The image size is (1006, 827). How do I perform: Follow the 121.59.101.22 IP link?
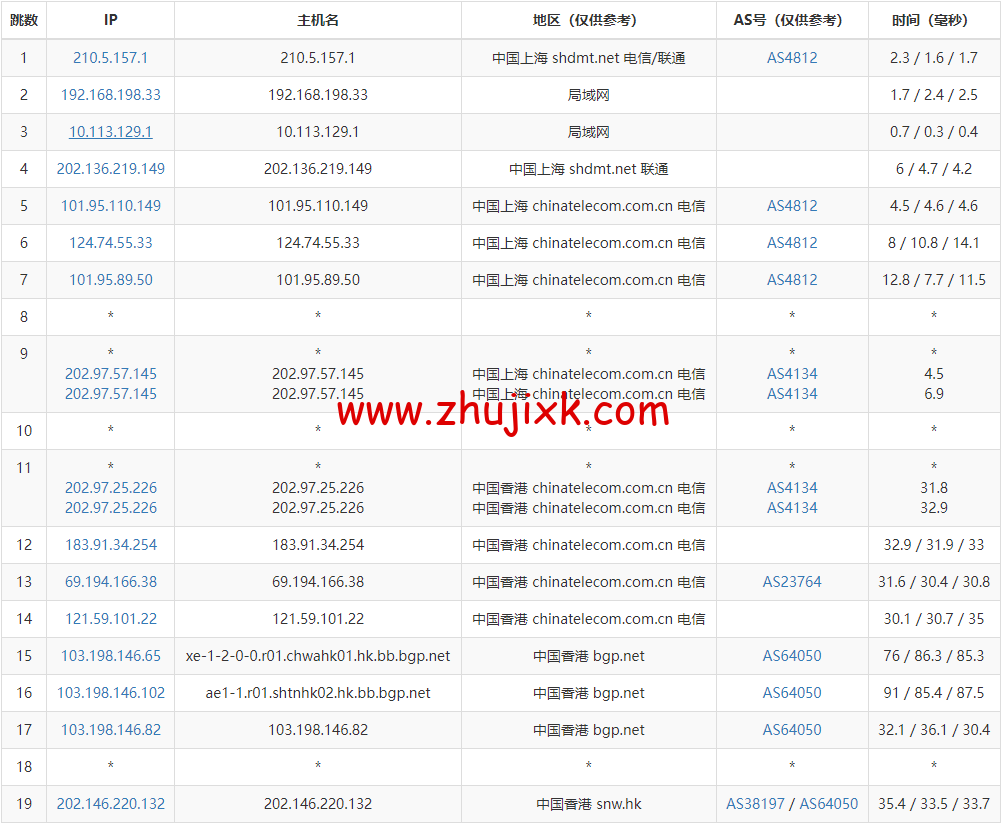pos(110,619)
